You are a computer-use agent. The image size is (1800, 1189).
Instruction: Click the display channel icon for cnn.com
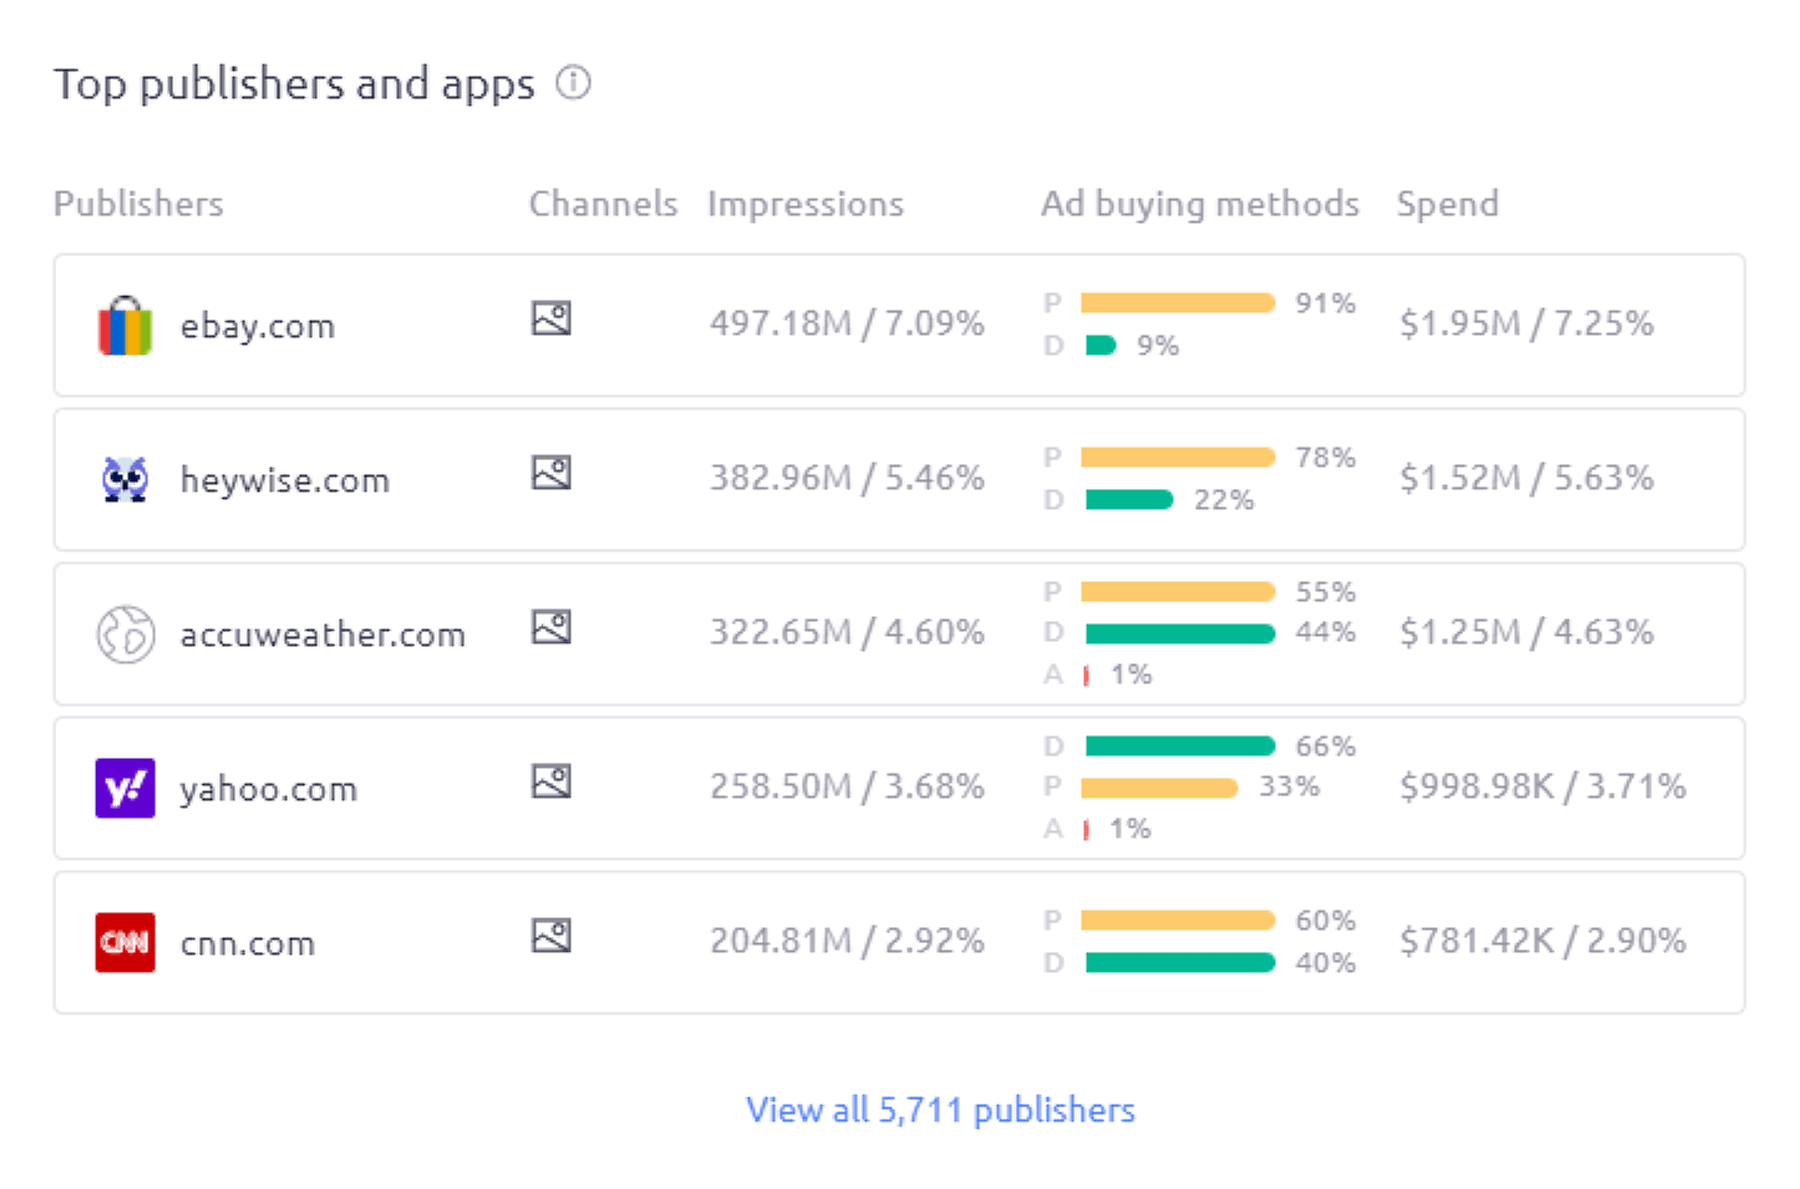click(551, 935)
